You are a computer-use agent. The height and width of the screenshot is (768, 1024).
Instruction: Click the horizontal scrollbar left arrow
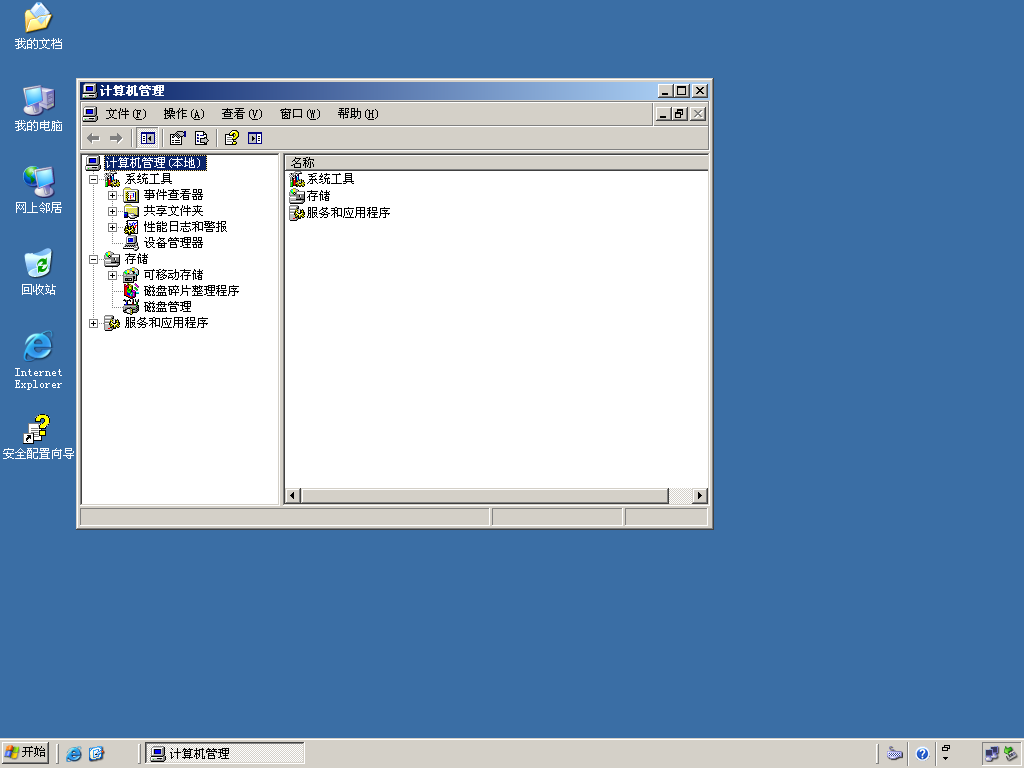293,496
